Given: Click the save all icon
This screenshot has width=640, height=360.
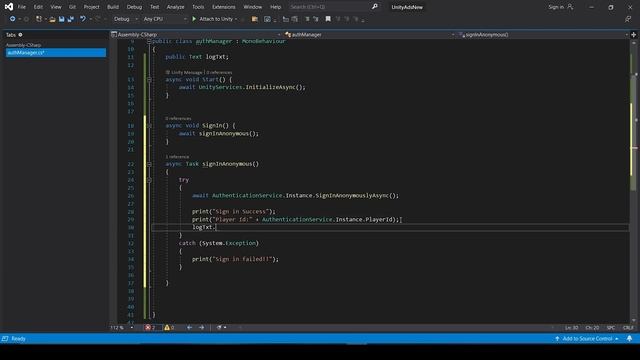Looking at the screenshot, I should click(71, 19).
